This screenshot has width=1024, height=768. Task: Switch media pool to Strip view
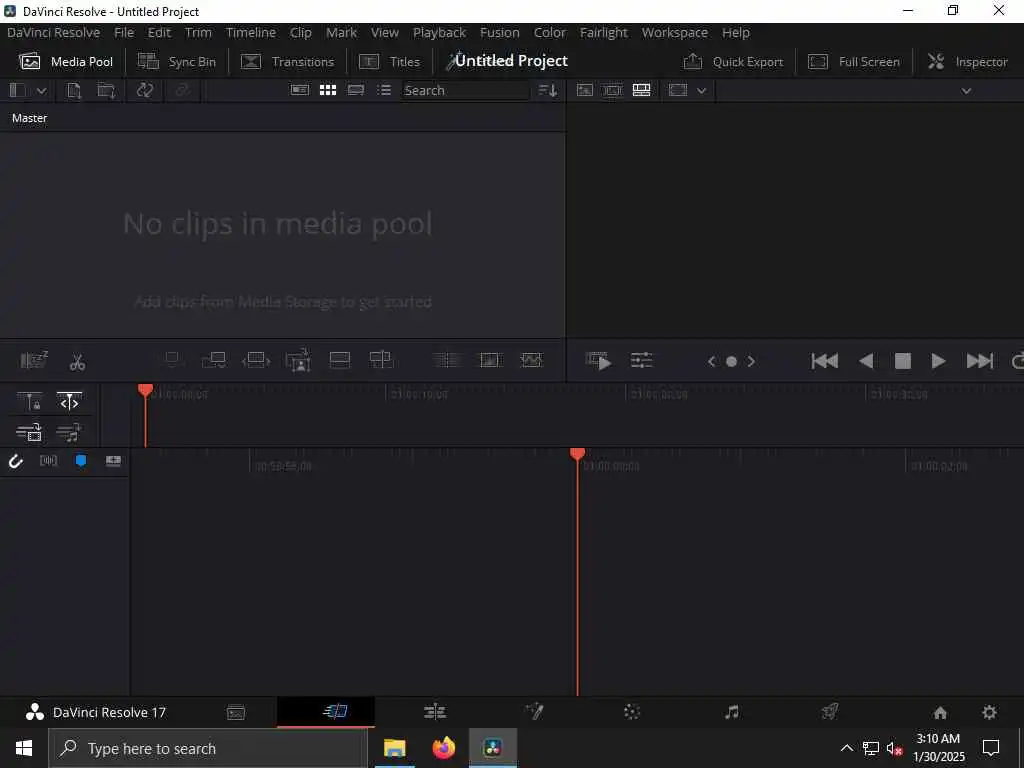[356, 90]
